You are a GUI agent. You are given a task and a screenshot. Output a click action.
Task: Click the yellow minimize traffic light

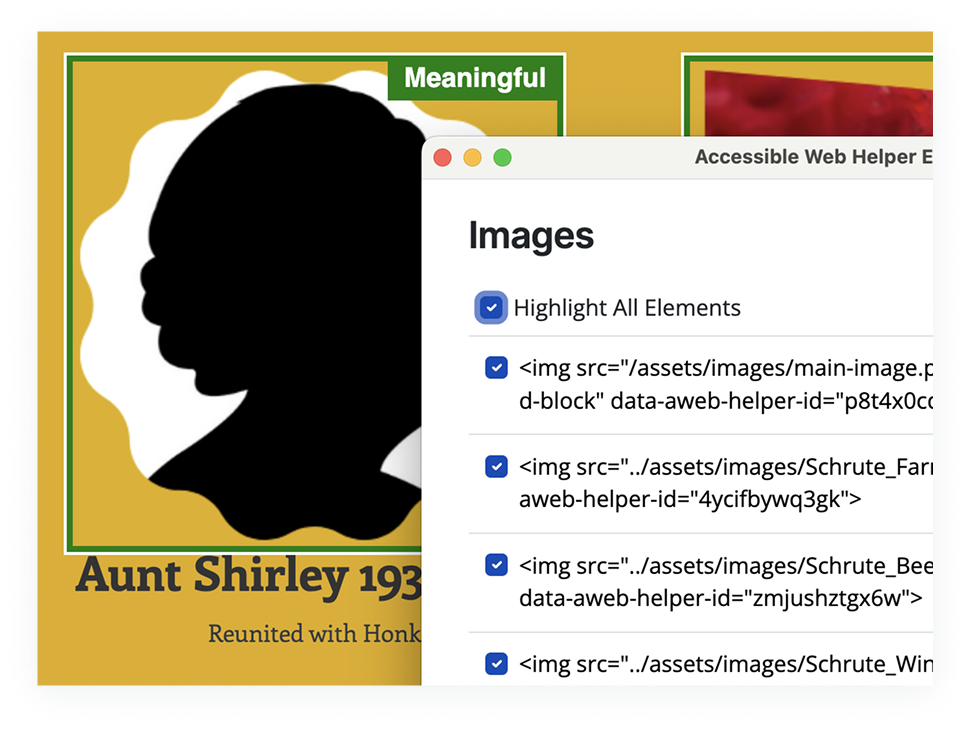click(471, 157)
